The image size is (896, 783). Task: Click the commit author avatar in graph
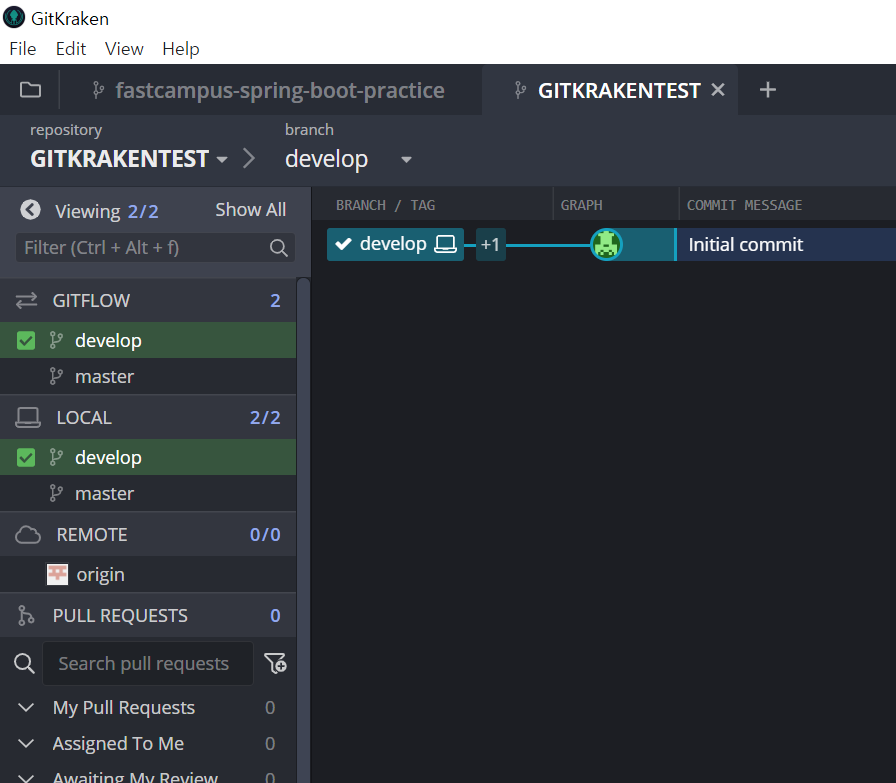click(606, 245)
